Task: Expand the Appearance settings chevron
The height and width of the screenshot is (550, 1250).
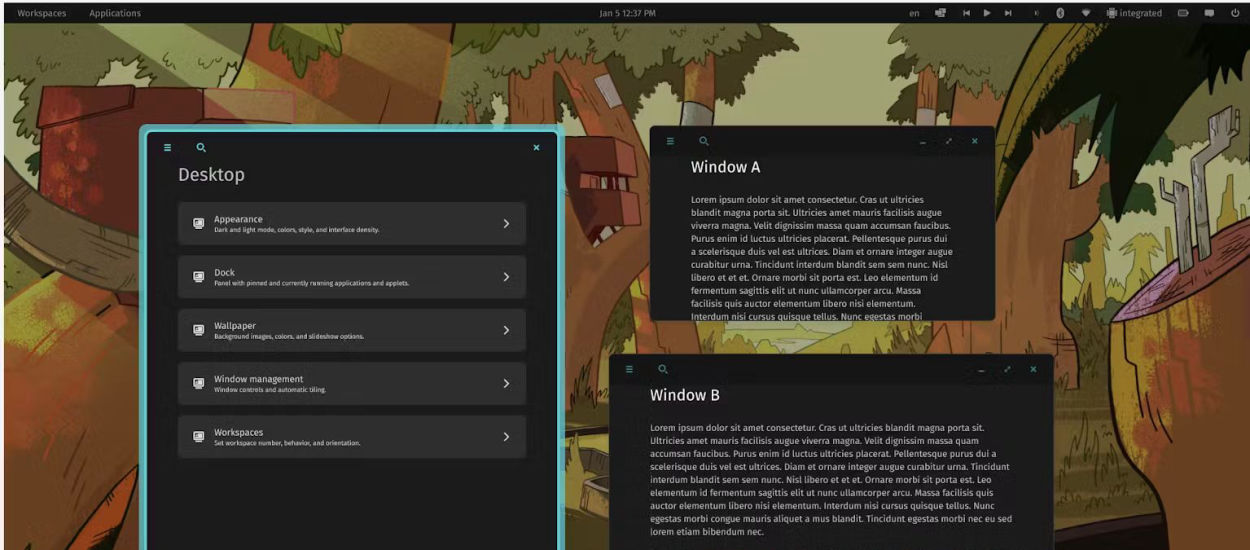Action: pos(506,224)
